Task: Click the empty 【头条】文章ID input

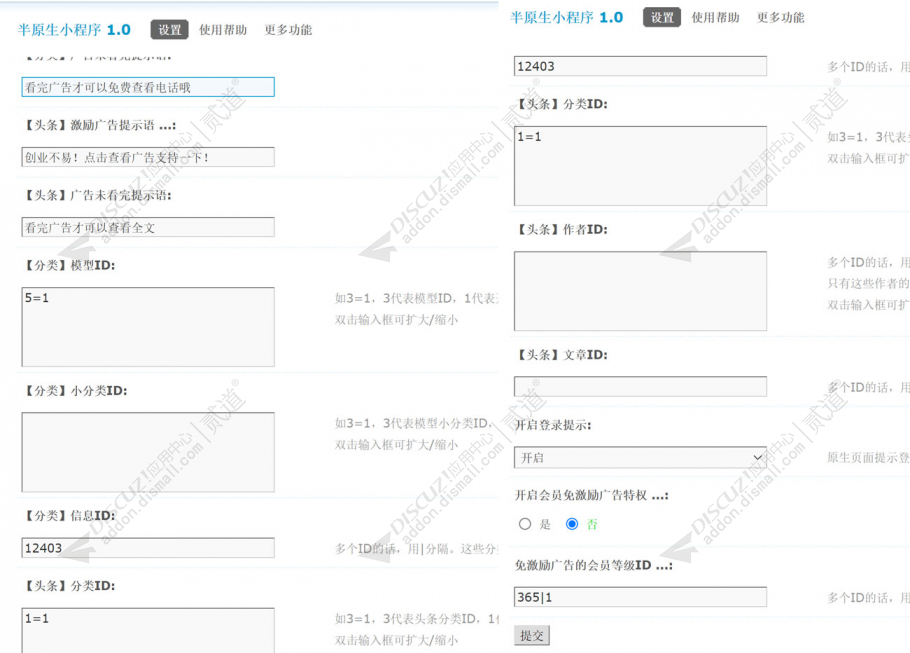Action: pyautogui.click(x=640, y=387)
